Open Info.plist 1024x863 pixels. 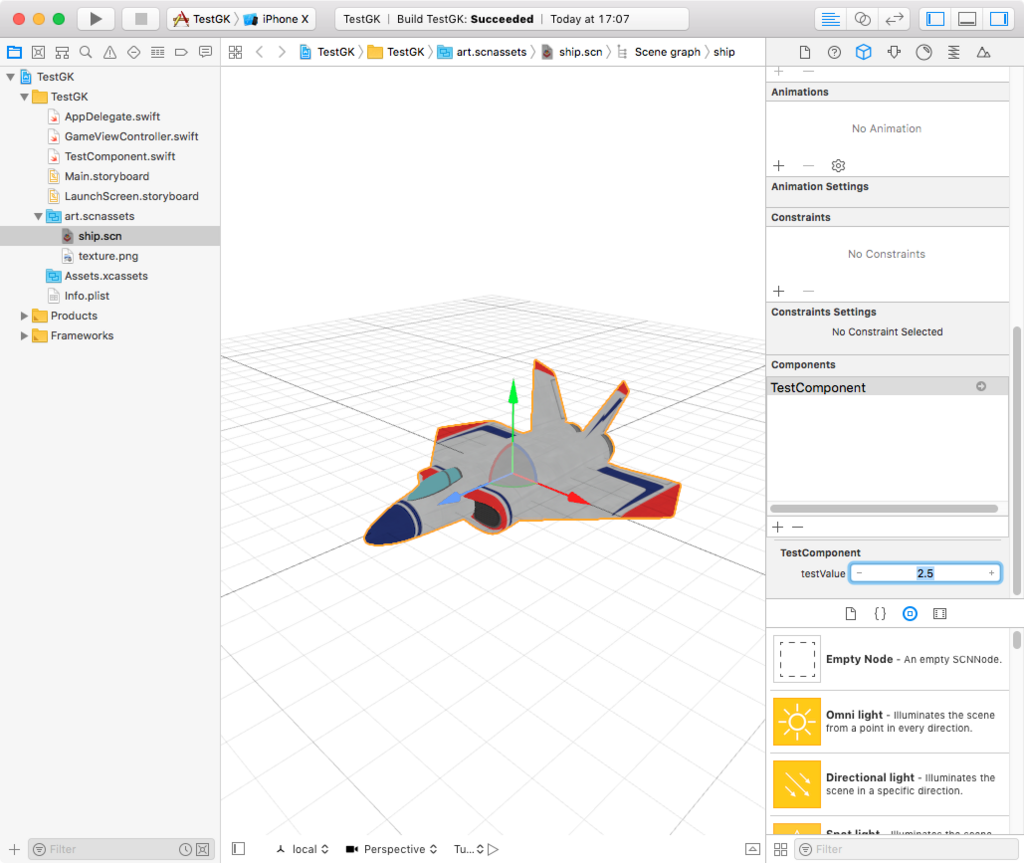(x=86, y=296)
